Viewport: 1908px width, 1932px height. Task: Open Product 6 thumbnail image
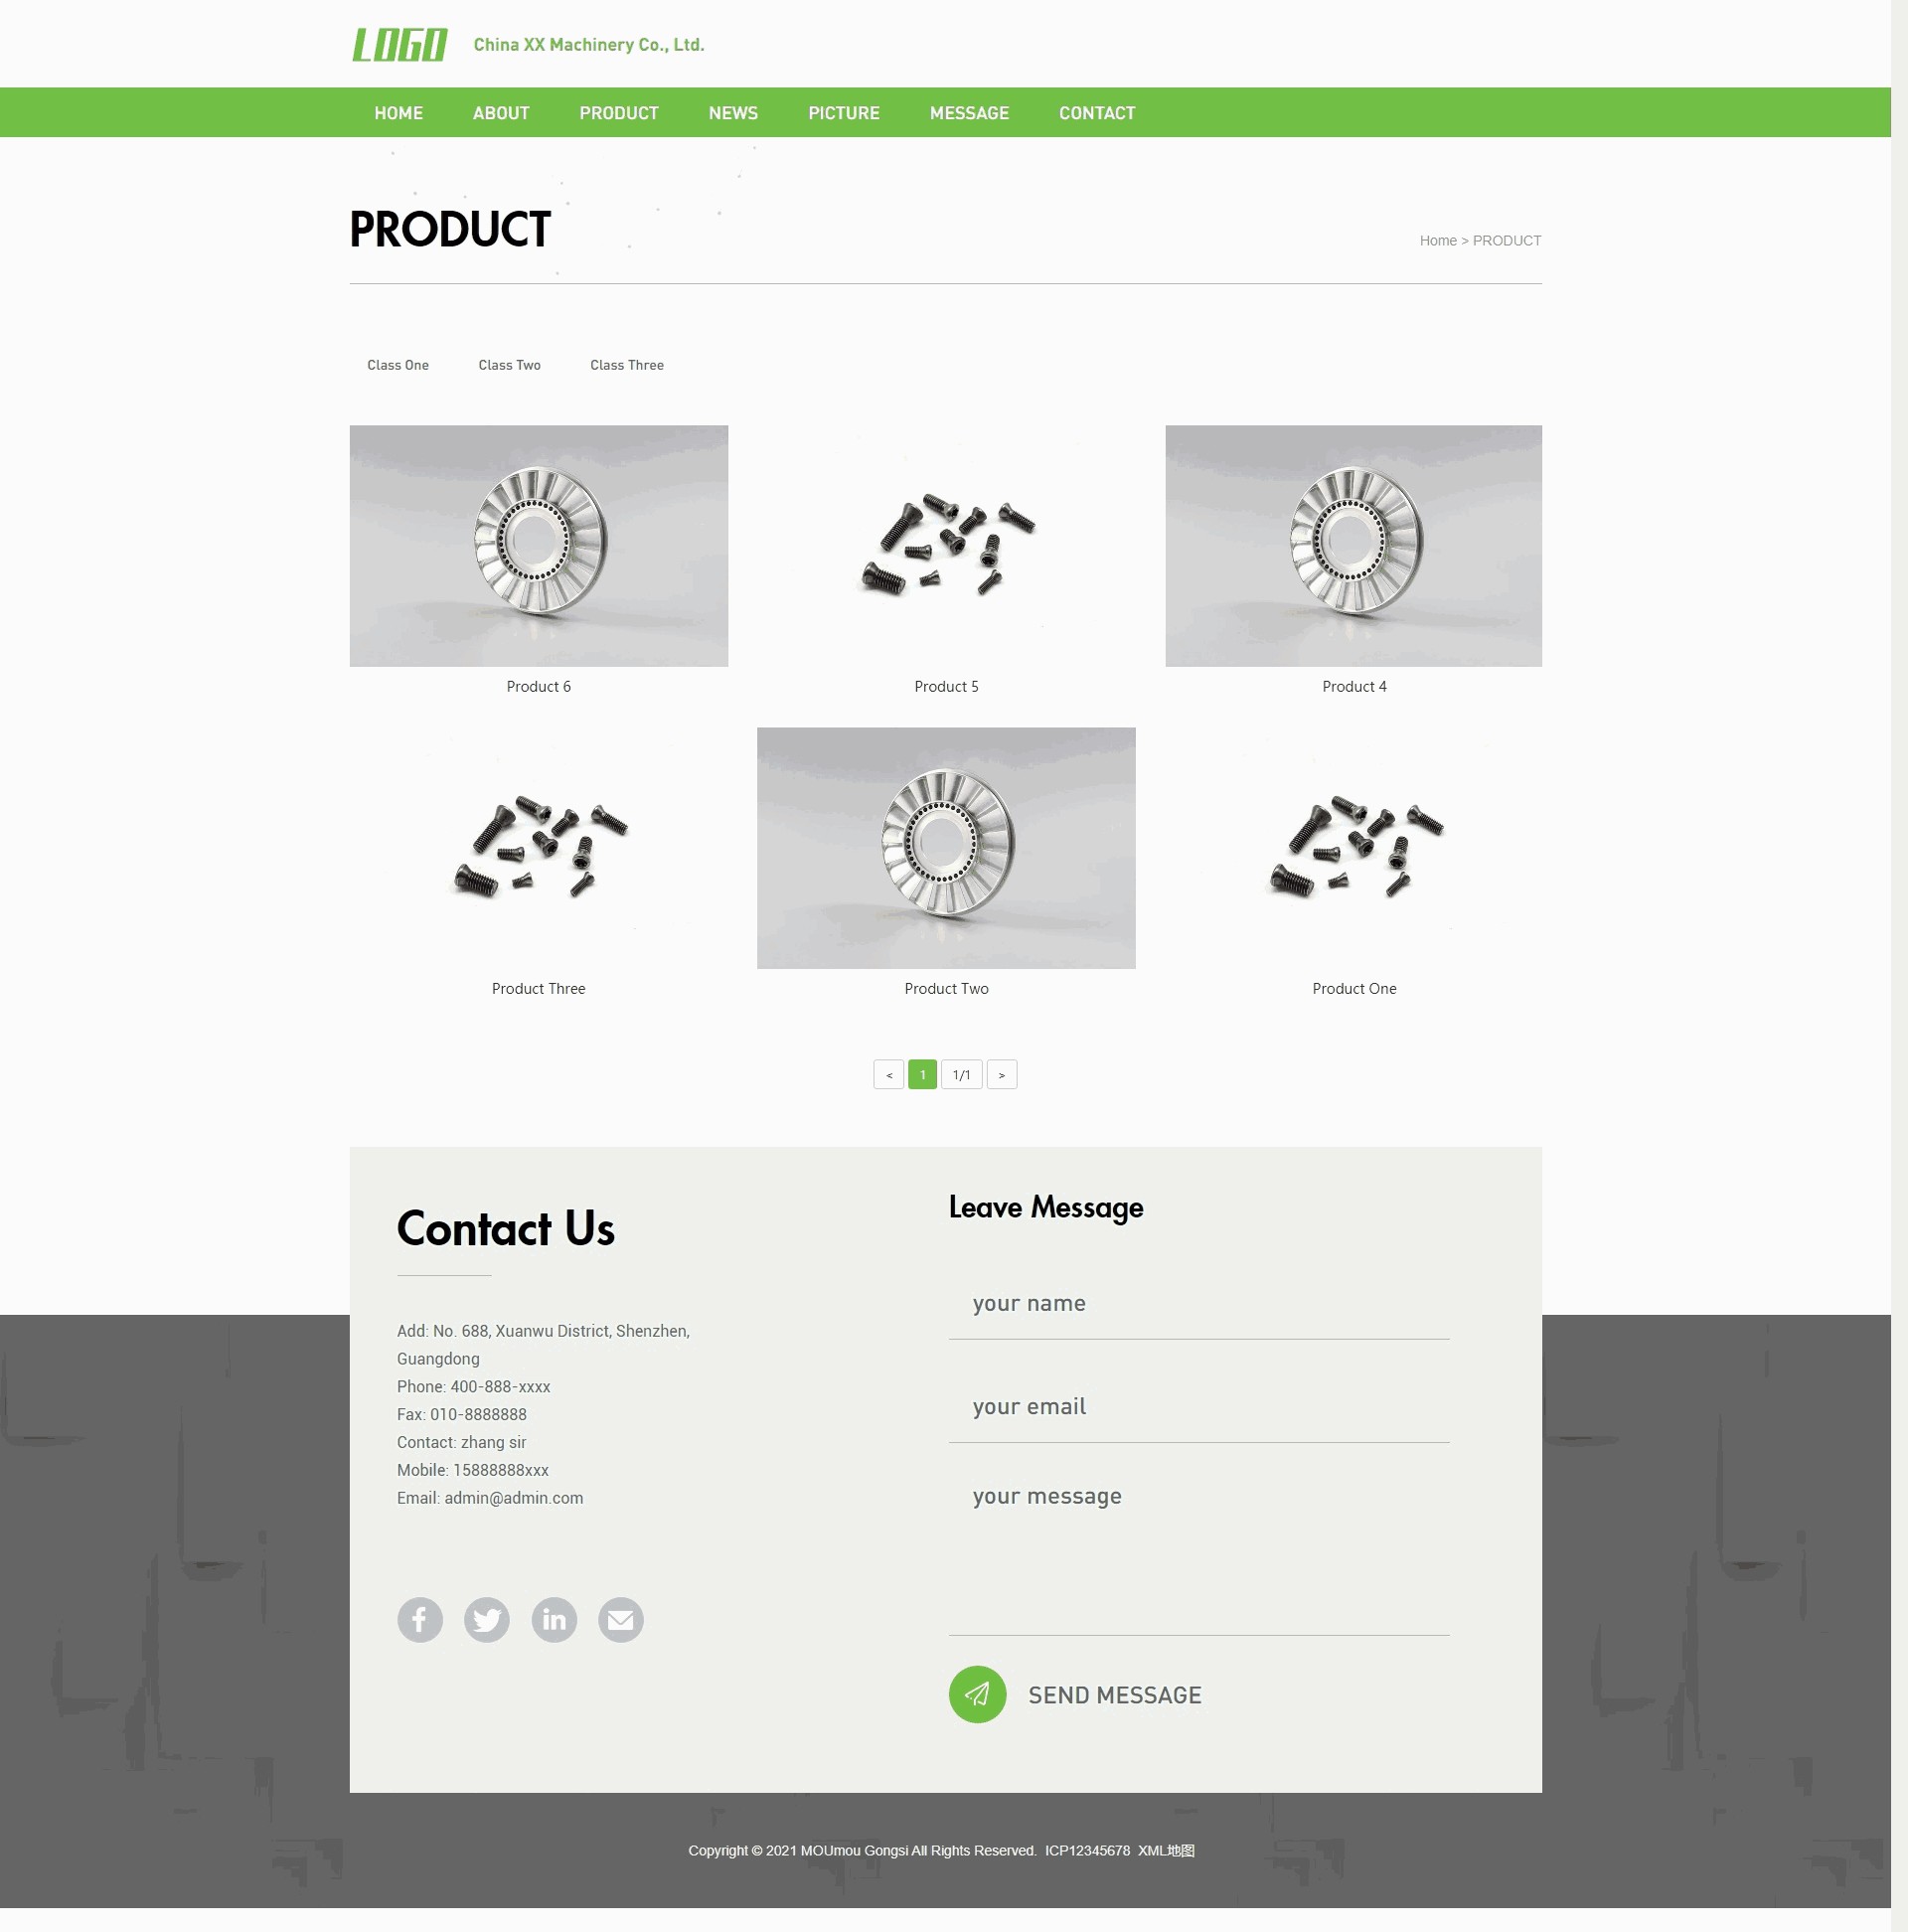[538, 546]
